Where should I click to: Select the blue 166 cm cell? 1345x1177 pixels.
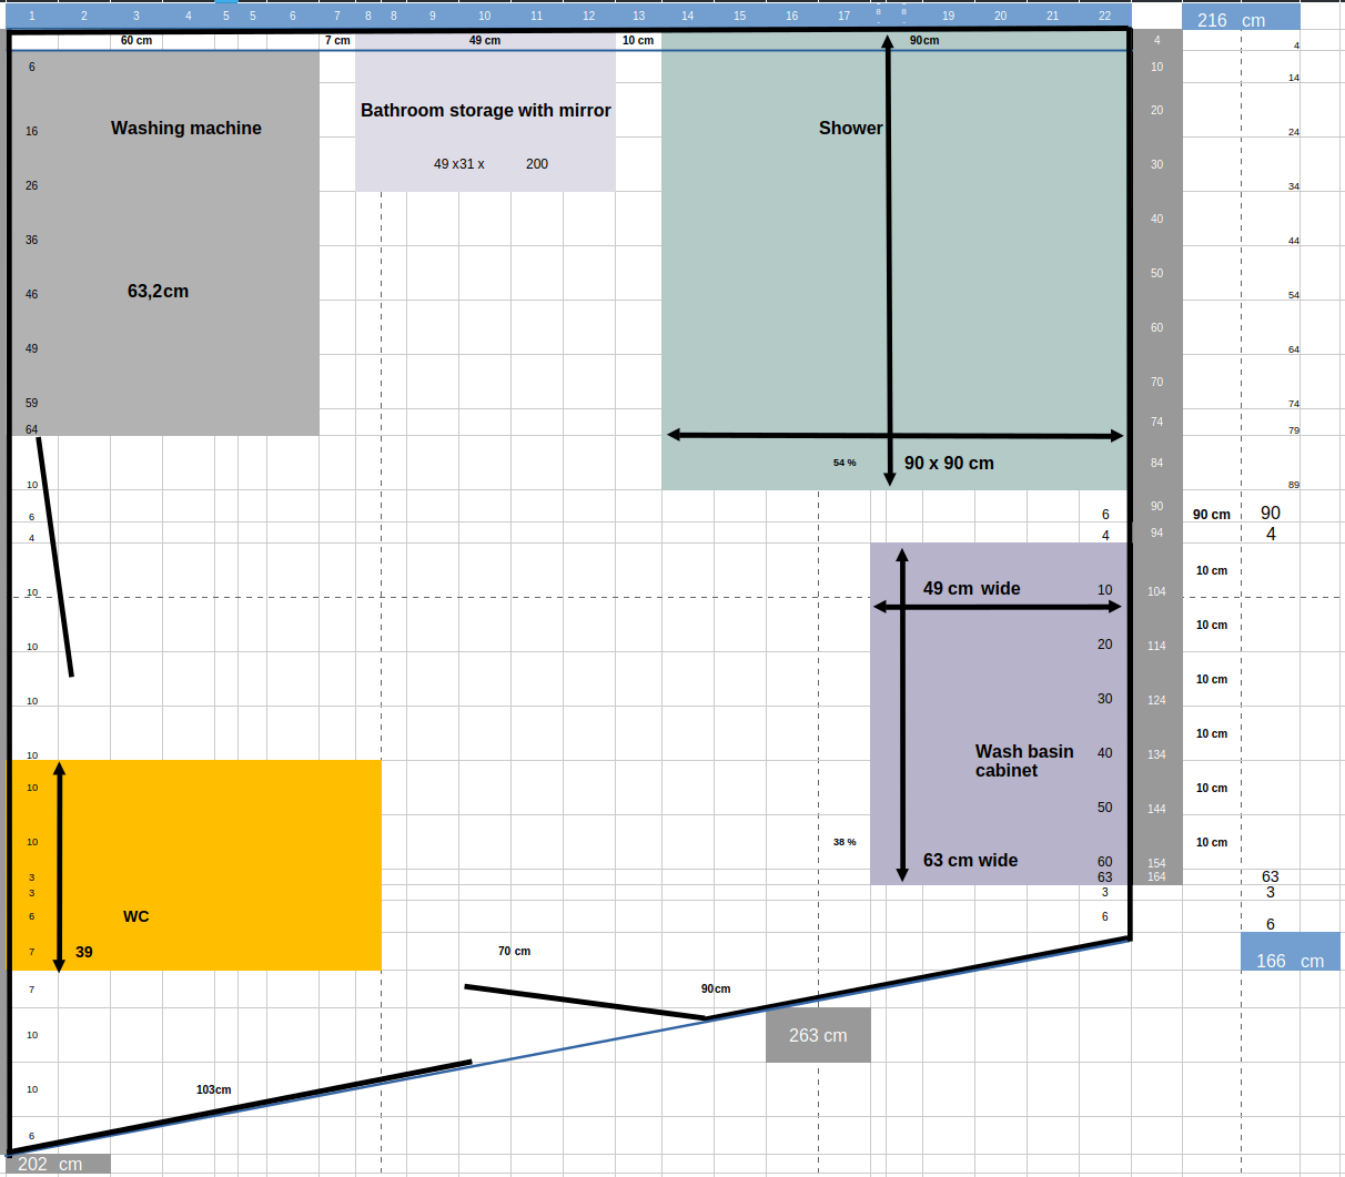1289,960
